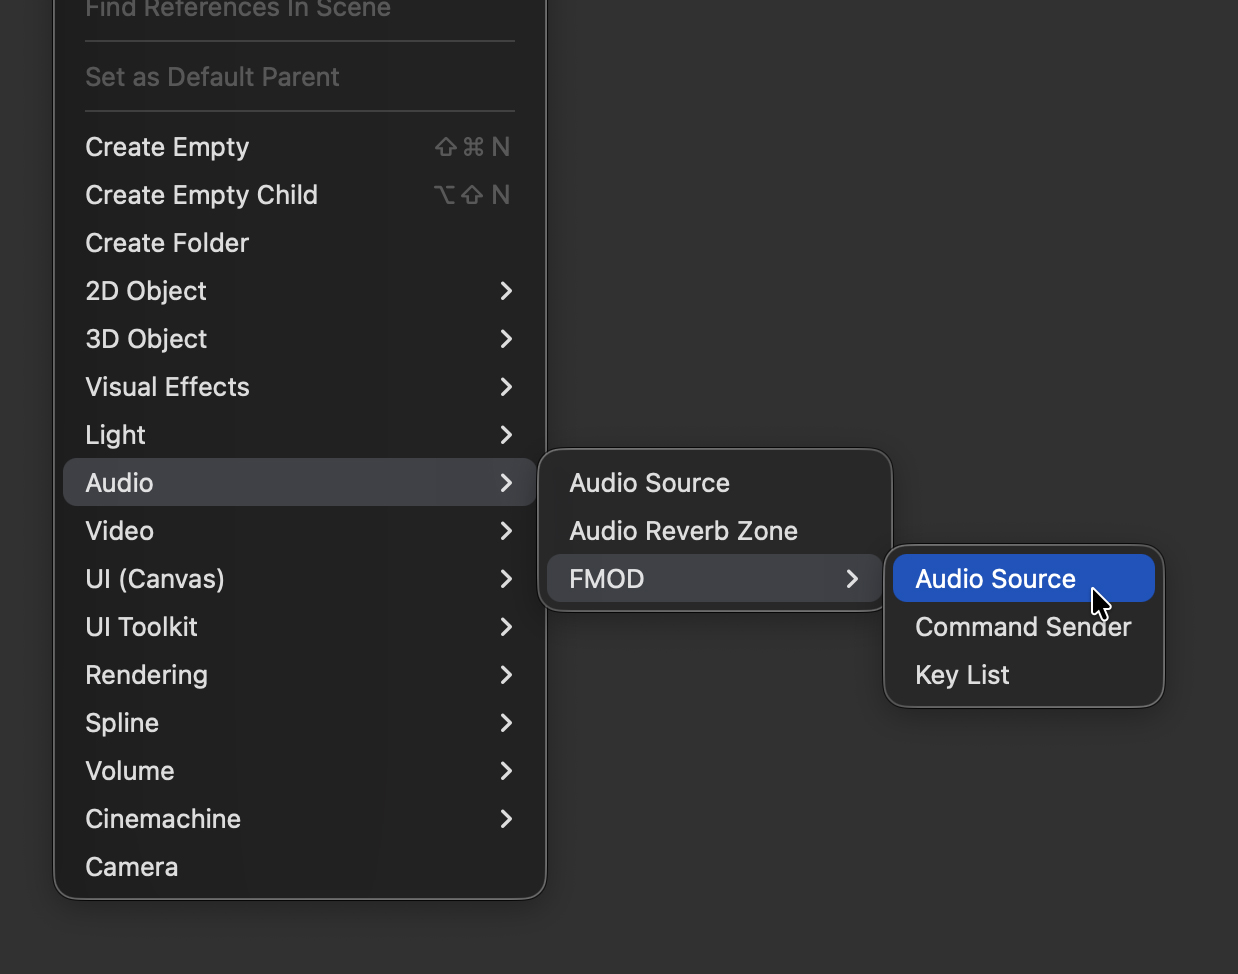
Task: Click the arrow beside Rendering
Action: 506,675
